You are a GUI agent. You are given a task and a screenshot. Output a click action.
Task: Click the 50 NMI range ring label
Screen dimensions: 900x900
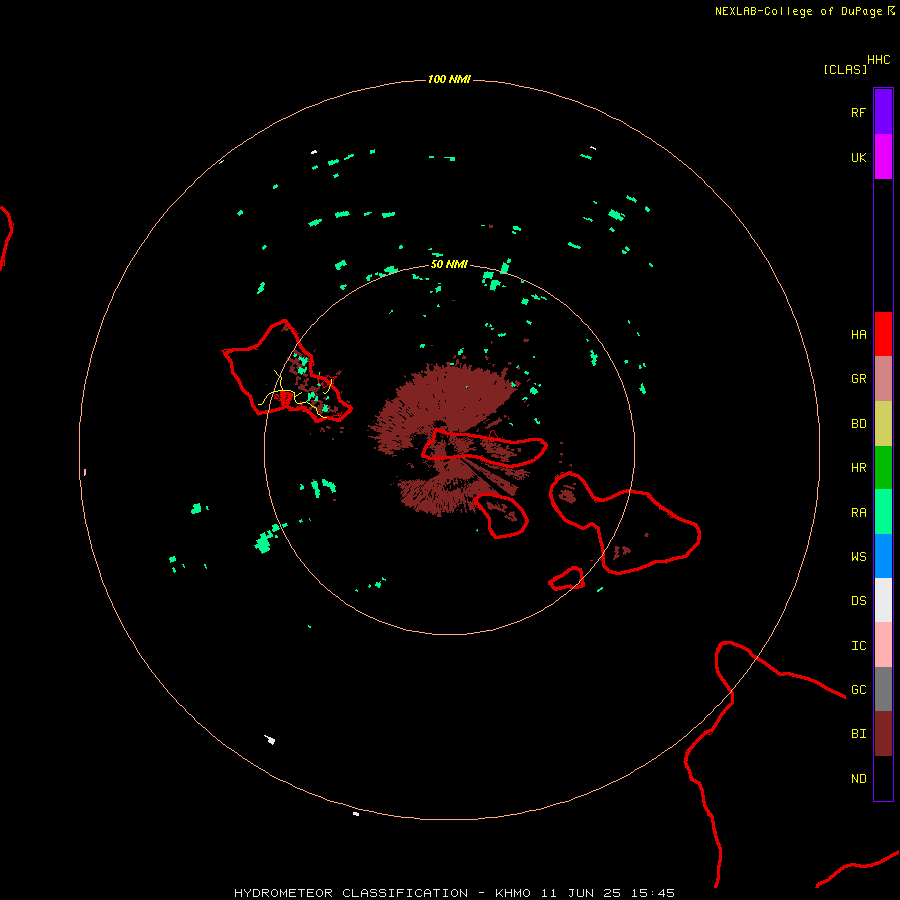[449, 265]
